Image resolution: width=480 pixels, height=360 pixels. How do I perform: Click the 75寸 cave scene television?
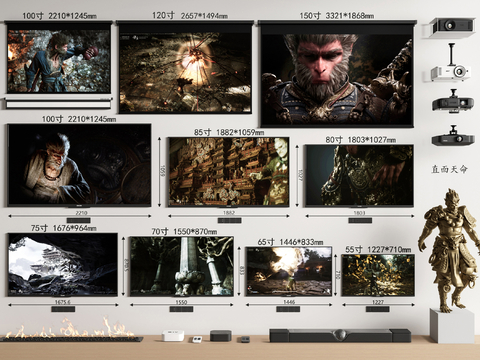(x=63, y=265)
